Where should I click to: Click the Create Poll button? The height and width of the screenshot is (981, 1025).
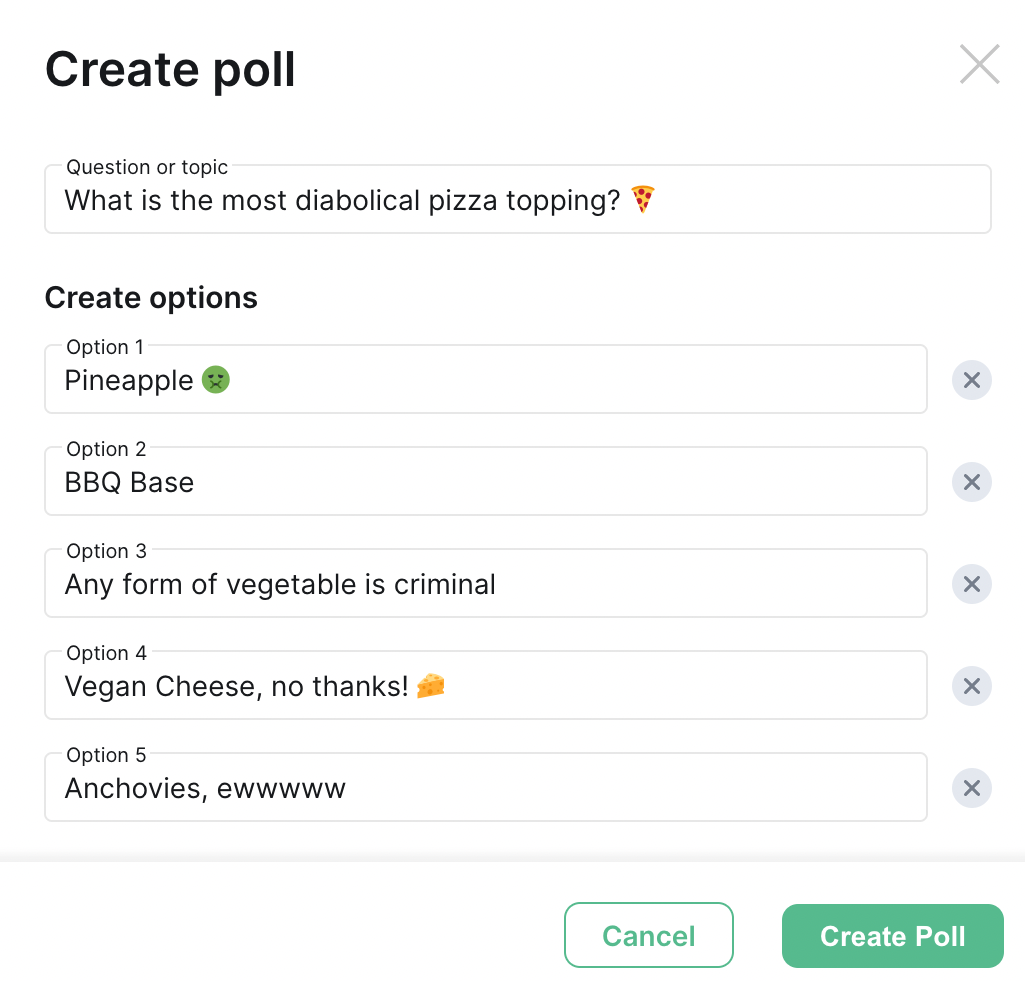coord(892,935)
